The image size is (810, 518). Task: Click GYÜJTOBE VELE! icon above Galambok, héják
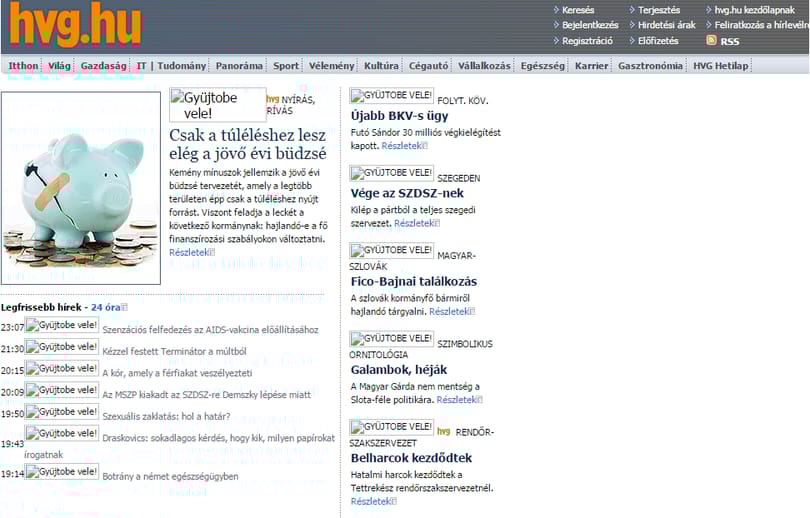point(392,339)
